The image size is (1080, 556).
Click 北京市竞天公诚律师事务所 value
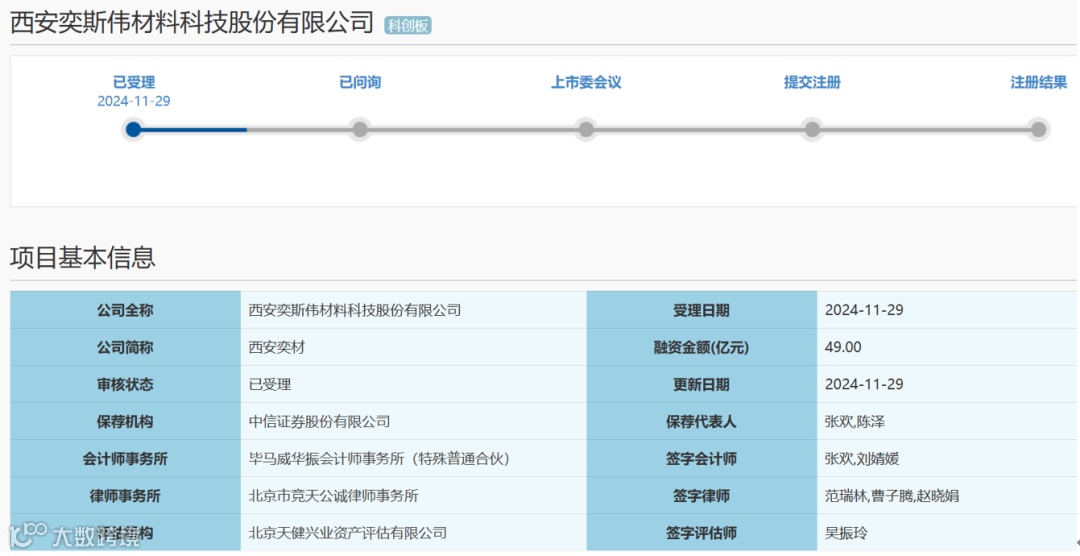click(333, 496)
